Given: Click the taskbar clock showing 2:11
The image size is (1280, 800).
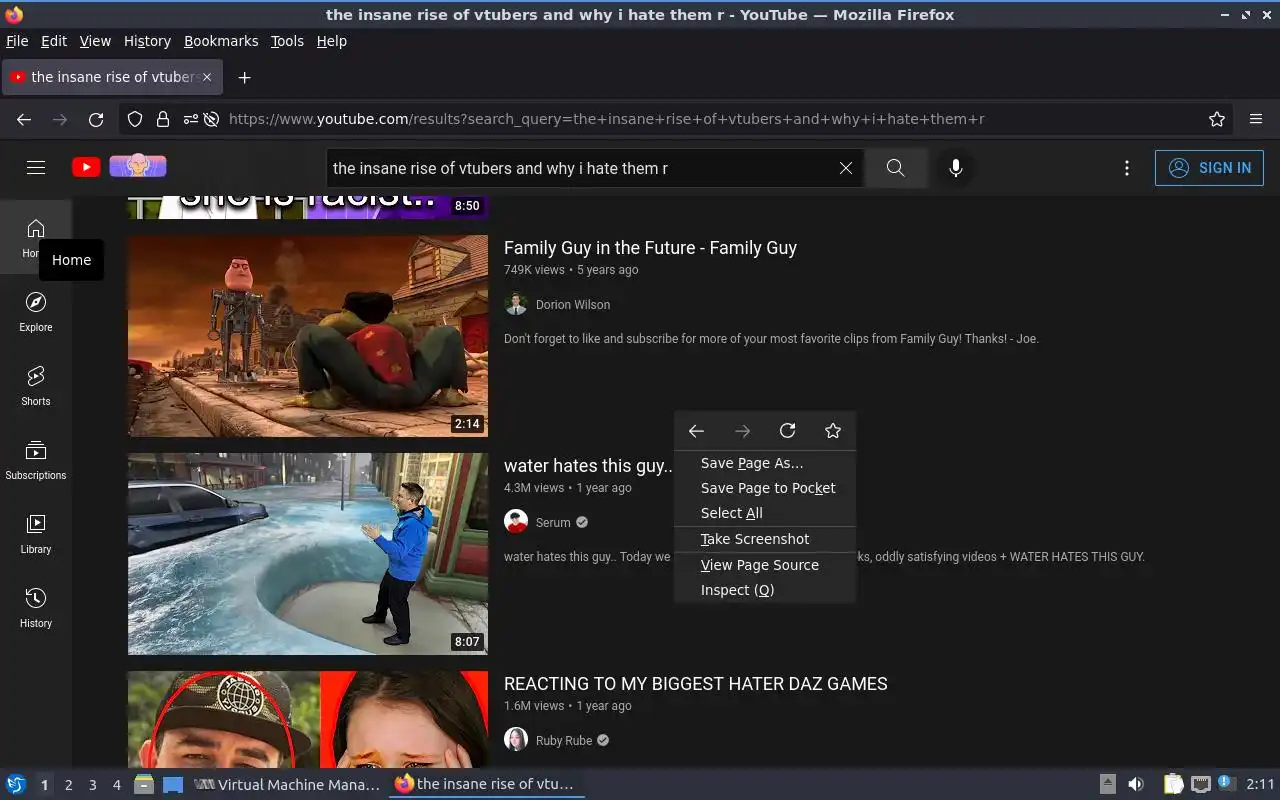Looking at the screenshot, I should 1260,784.
